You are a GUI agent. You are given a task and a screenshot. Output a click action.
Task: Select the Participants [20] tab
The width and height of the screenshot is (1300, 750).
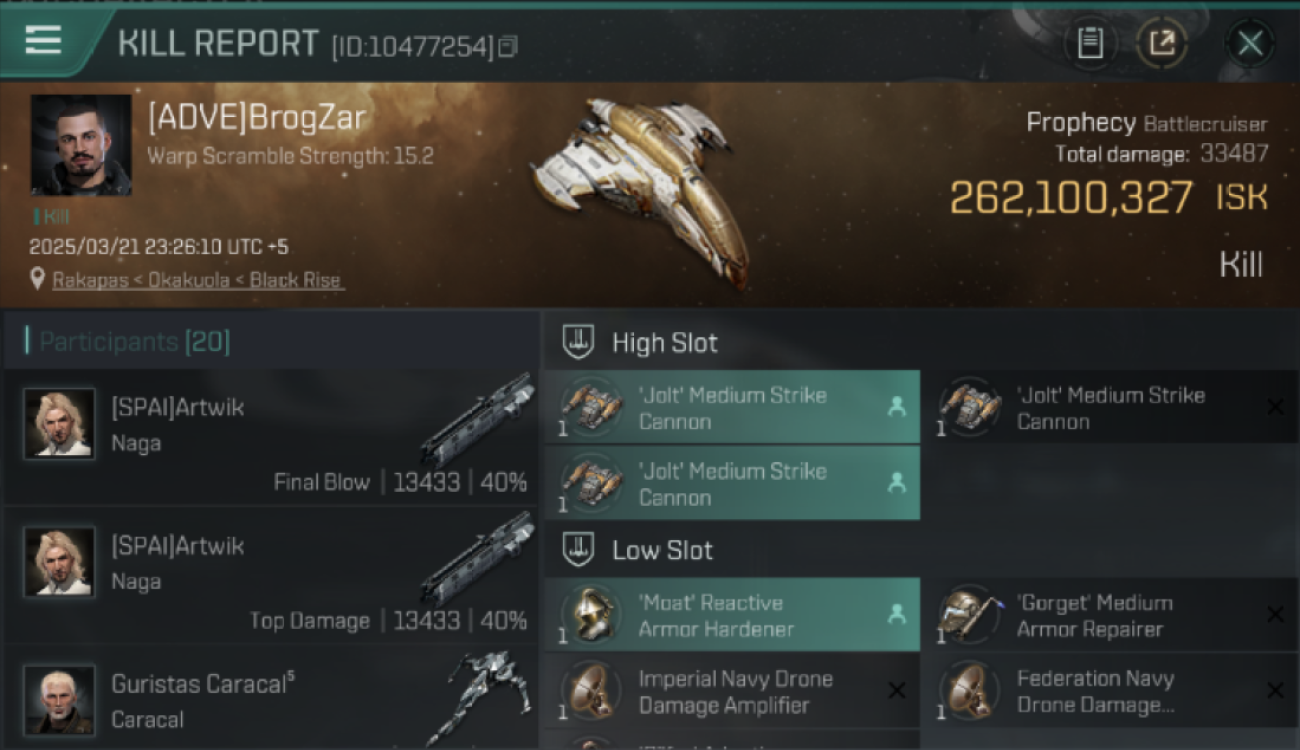[135, 342]
